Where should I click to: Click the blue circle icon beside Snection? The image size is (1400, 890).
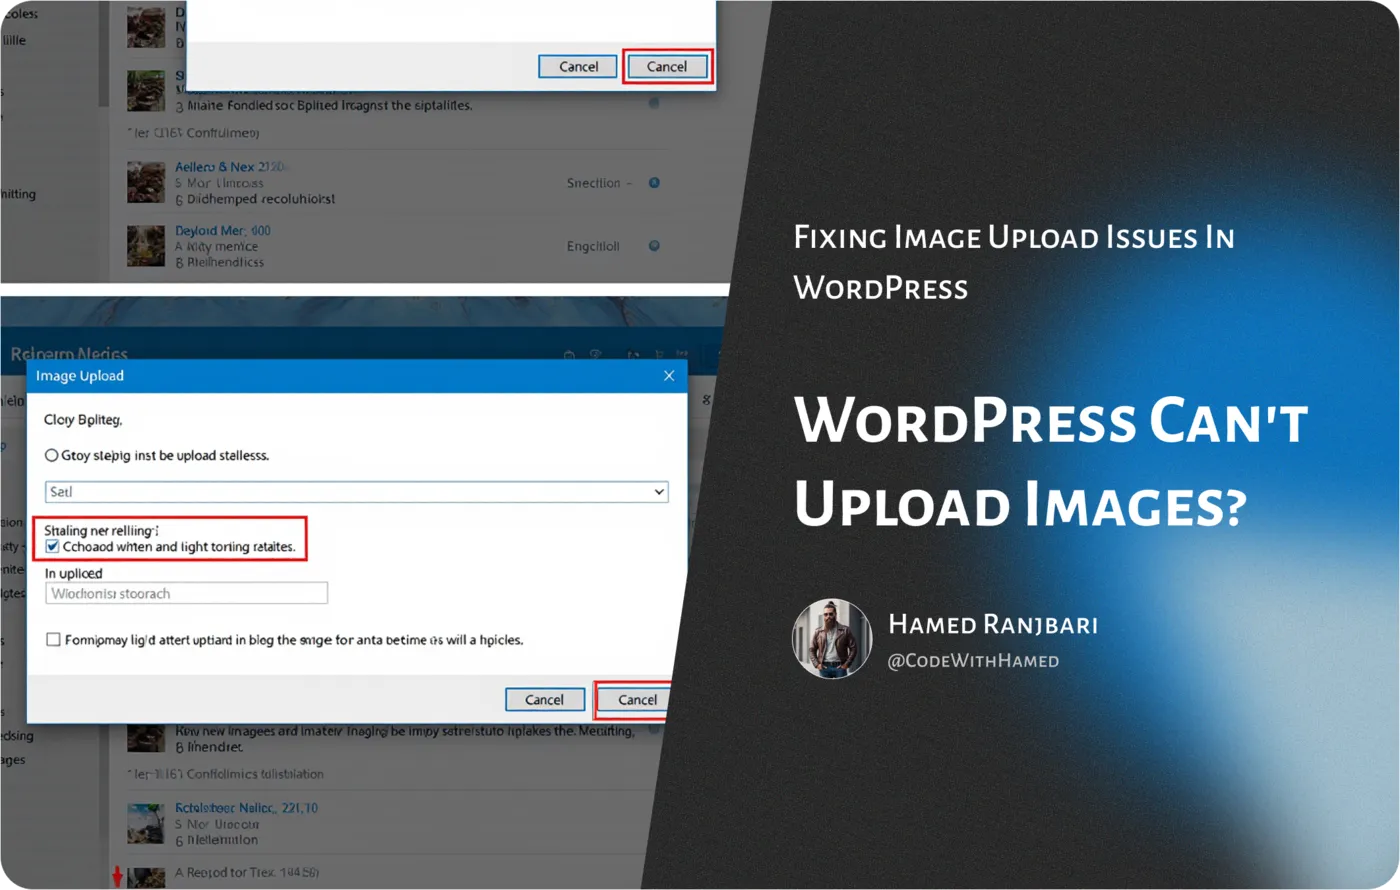[x=654, y=183]
